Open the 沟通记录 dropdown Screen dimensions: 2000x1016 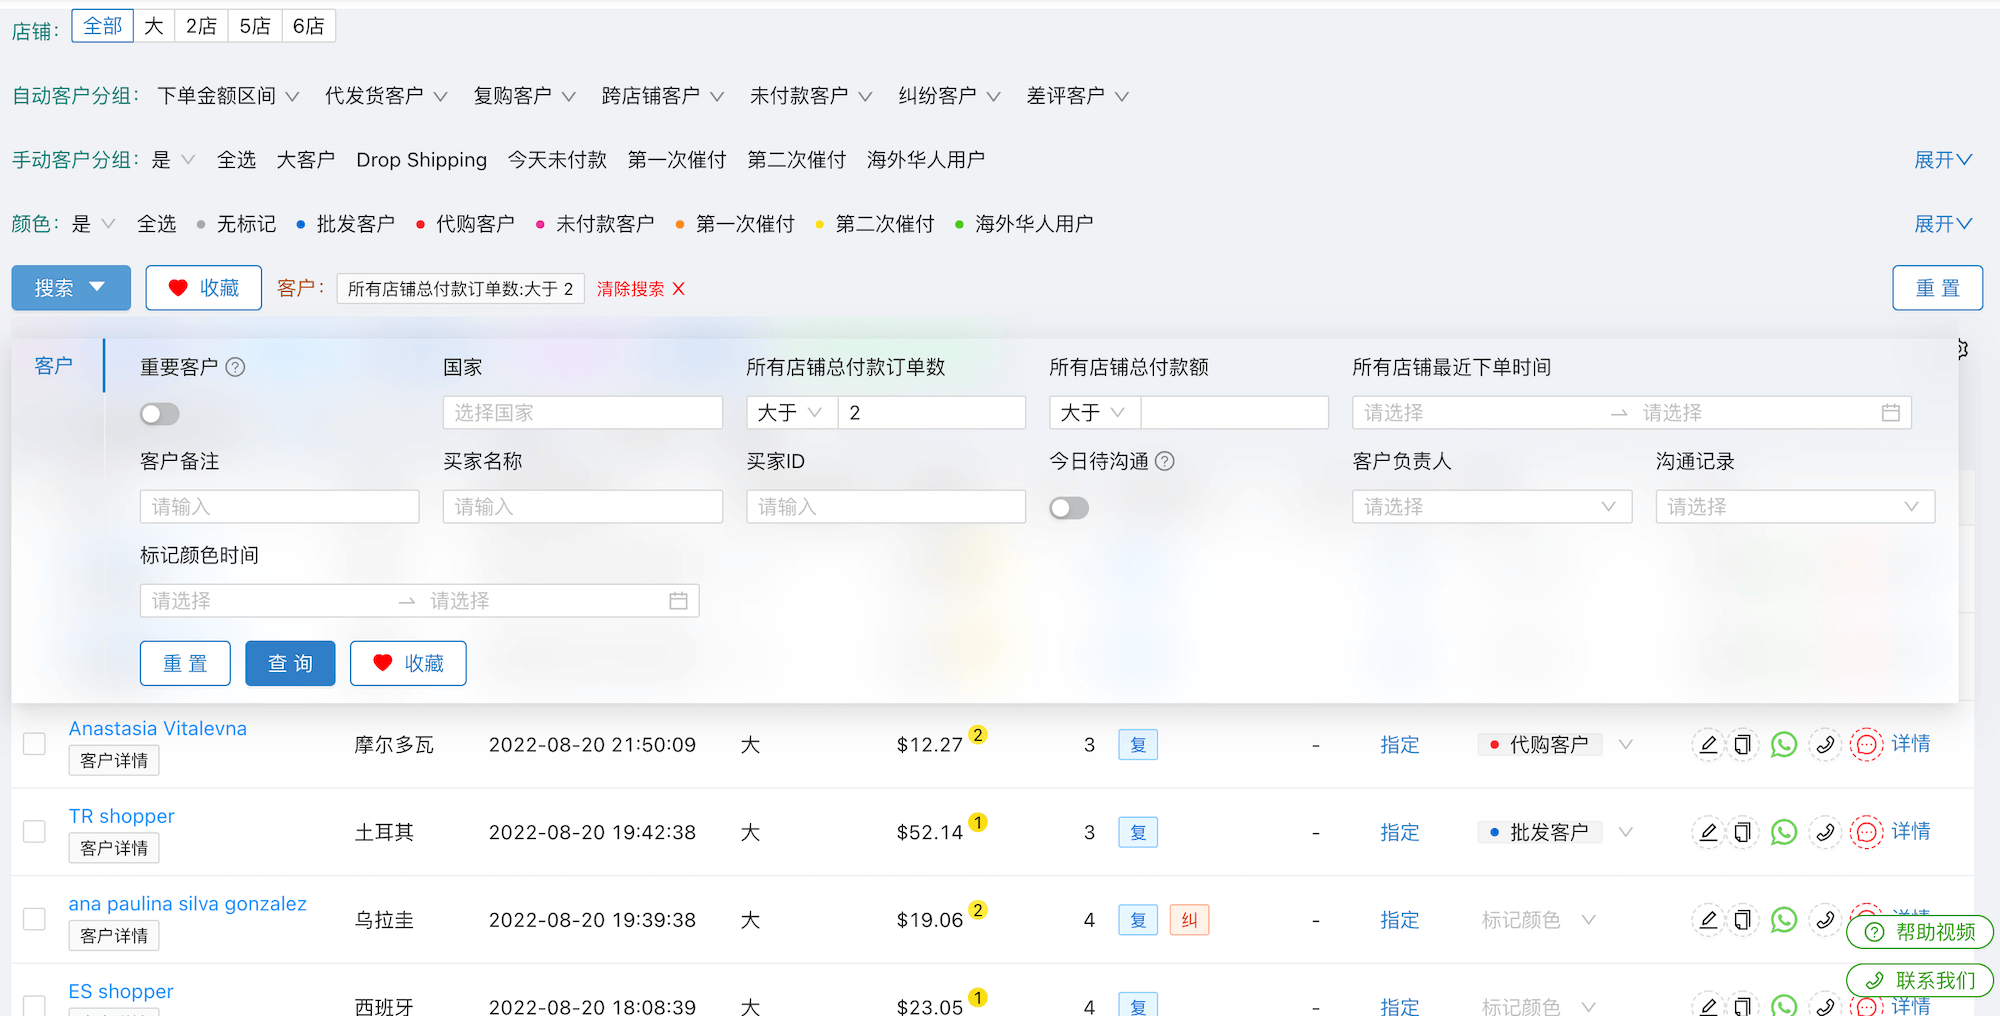click(x=1794, y=507)
